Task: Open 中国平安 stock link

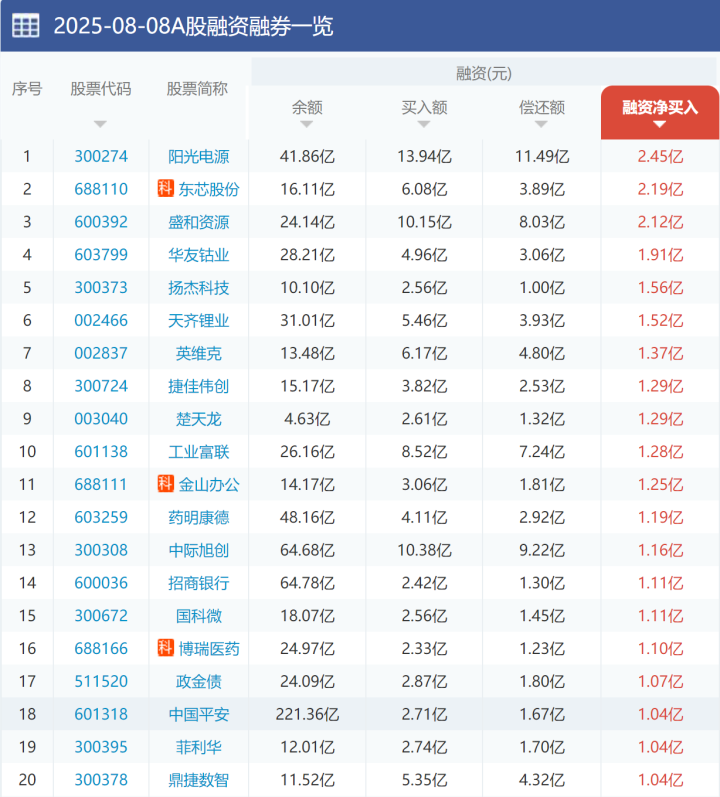Action: click(x=199, y=714)
